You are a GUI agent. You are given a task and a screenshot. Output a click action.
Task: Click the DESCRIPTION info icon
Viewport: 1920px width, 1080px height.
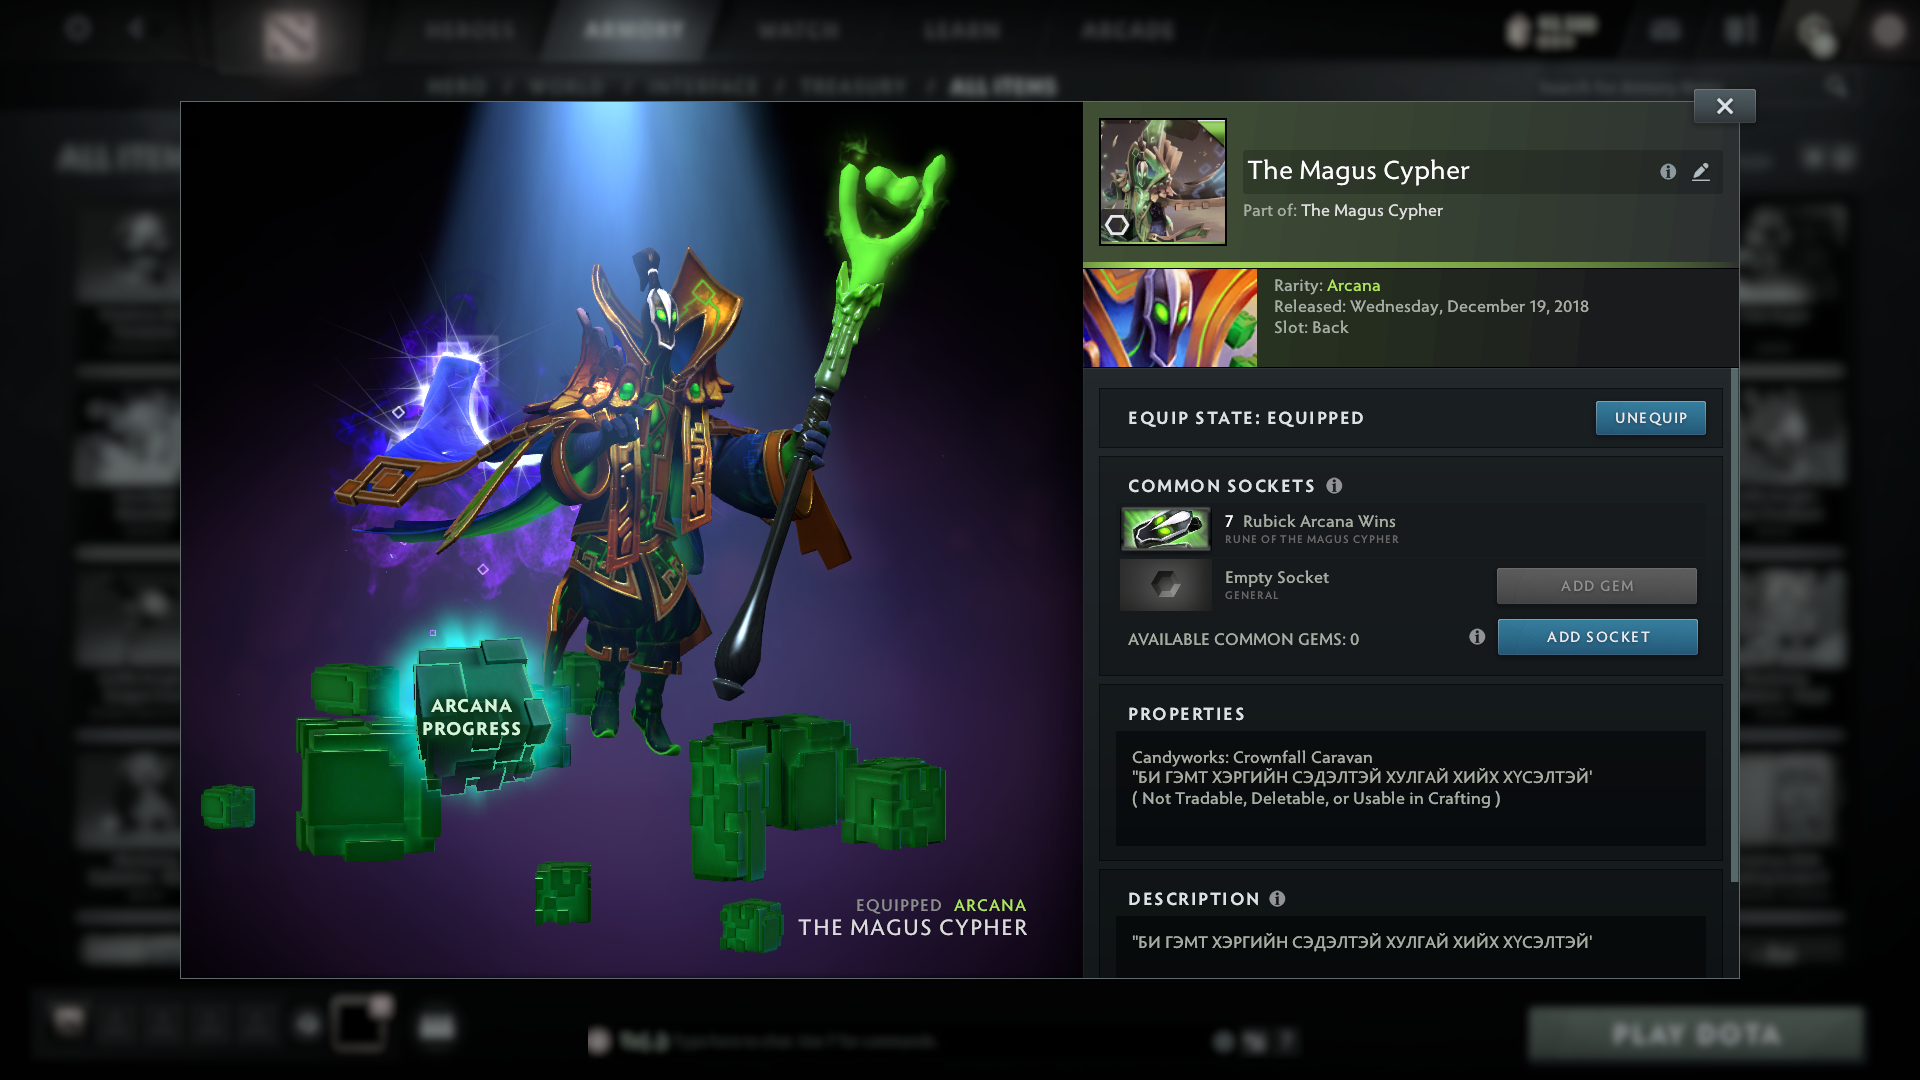pos(1276,899)
